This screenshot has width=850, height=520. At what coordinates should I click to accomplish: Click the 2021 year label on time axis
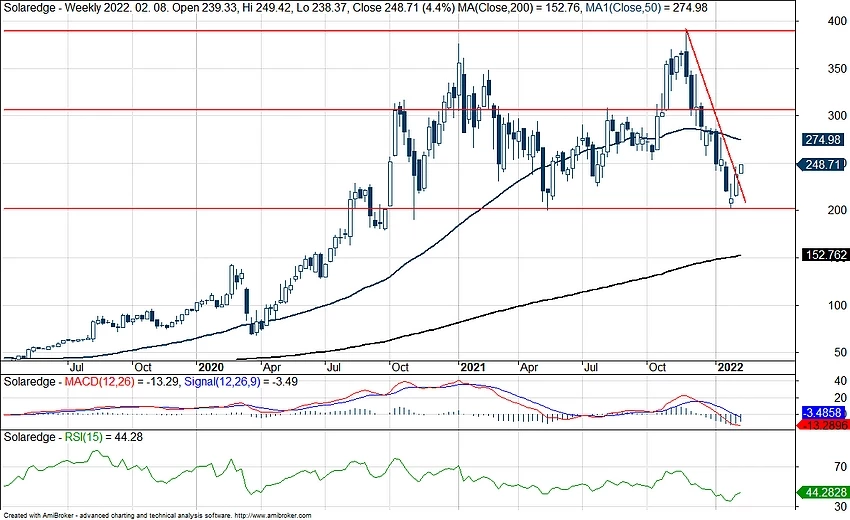pos(473,368)
